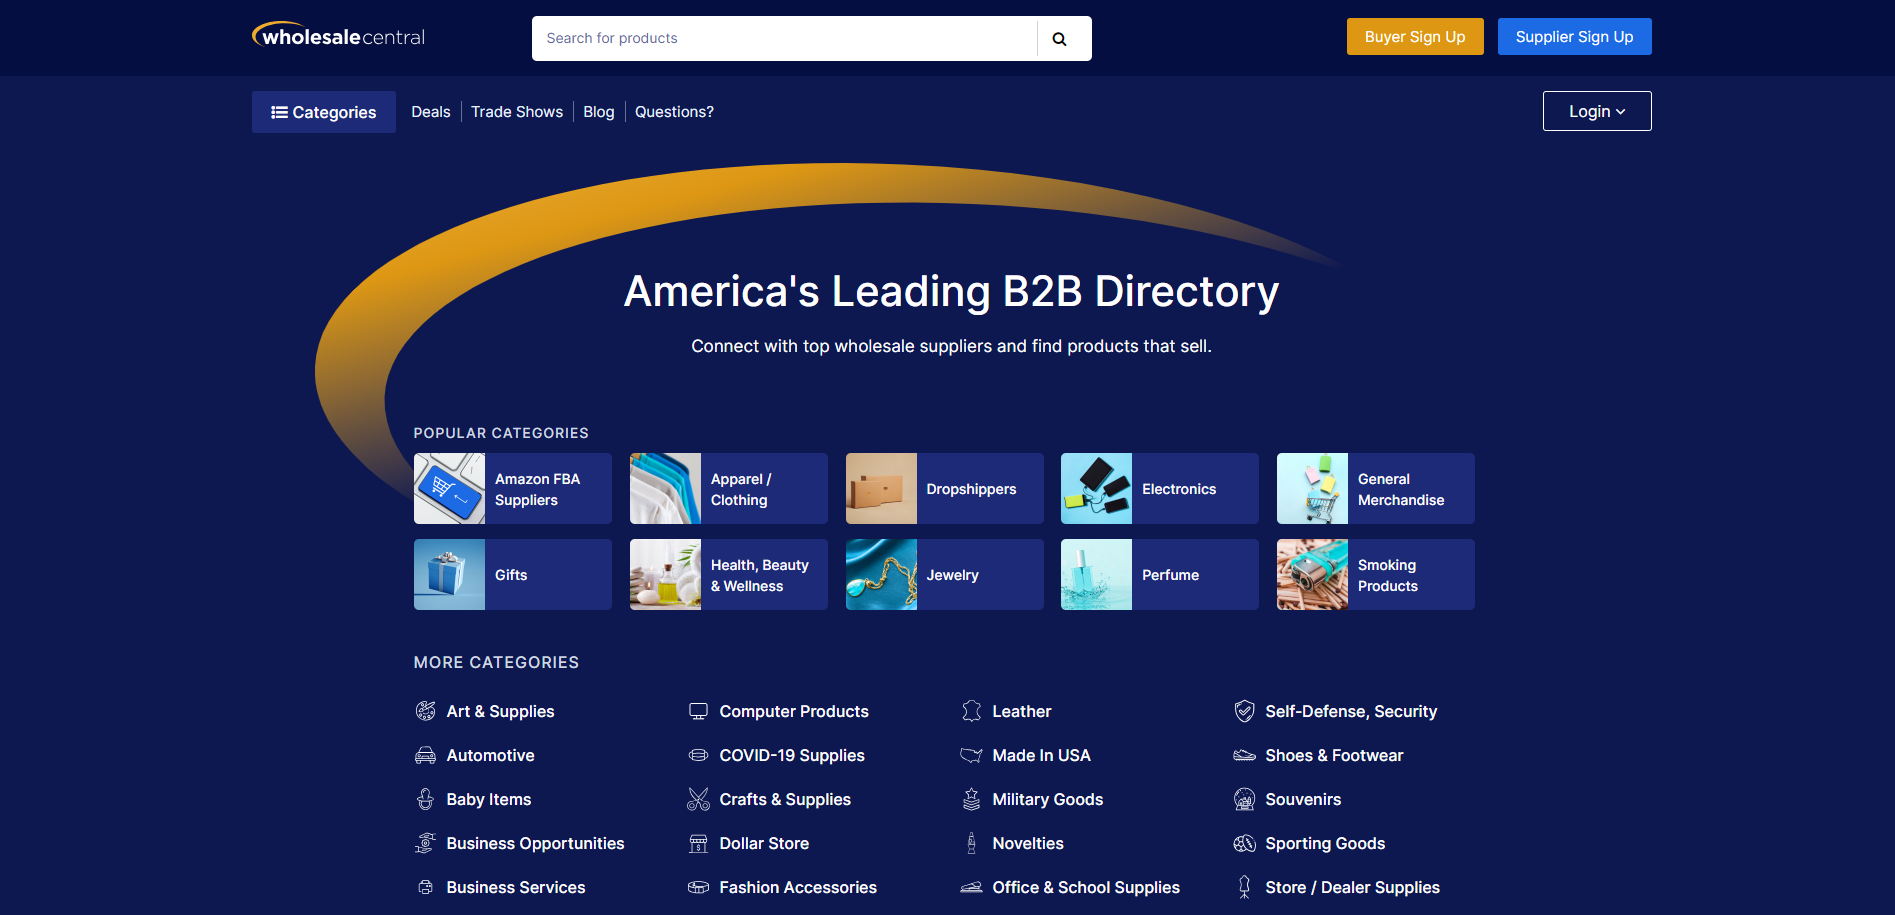Click the Business Opportunities icon
This screenshot has width=1895, height=915.
click(x=426, y=843)
